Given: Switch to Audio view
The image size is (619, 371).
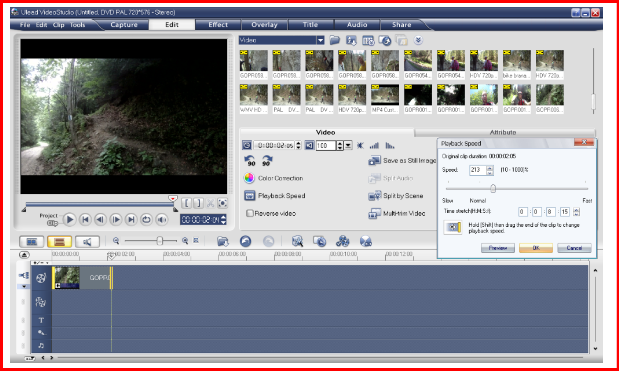Looking at the screenshot, I should pyautogui.click(x=87, y=242).
